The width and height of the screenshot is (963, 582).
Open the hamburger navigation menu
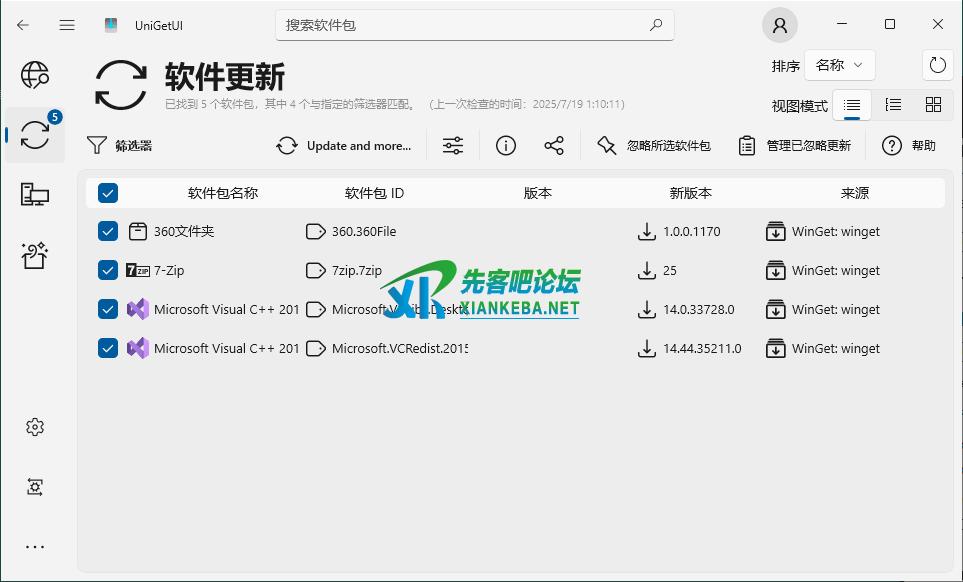67,25
